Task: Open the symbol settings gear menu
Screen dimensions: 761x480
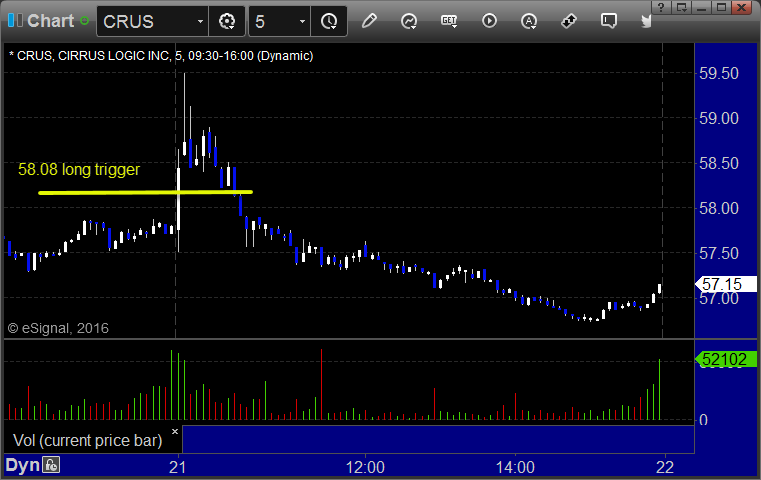Action: [227, 21]
